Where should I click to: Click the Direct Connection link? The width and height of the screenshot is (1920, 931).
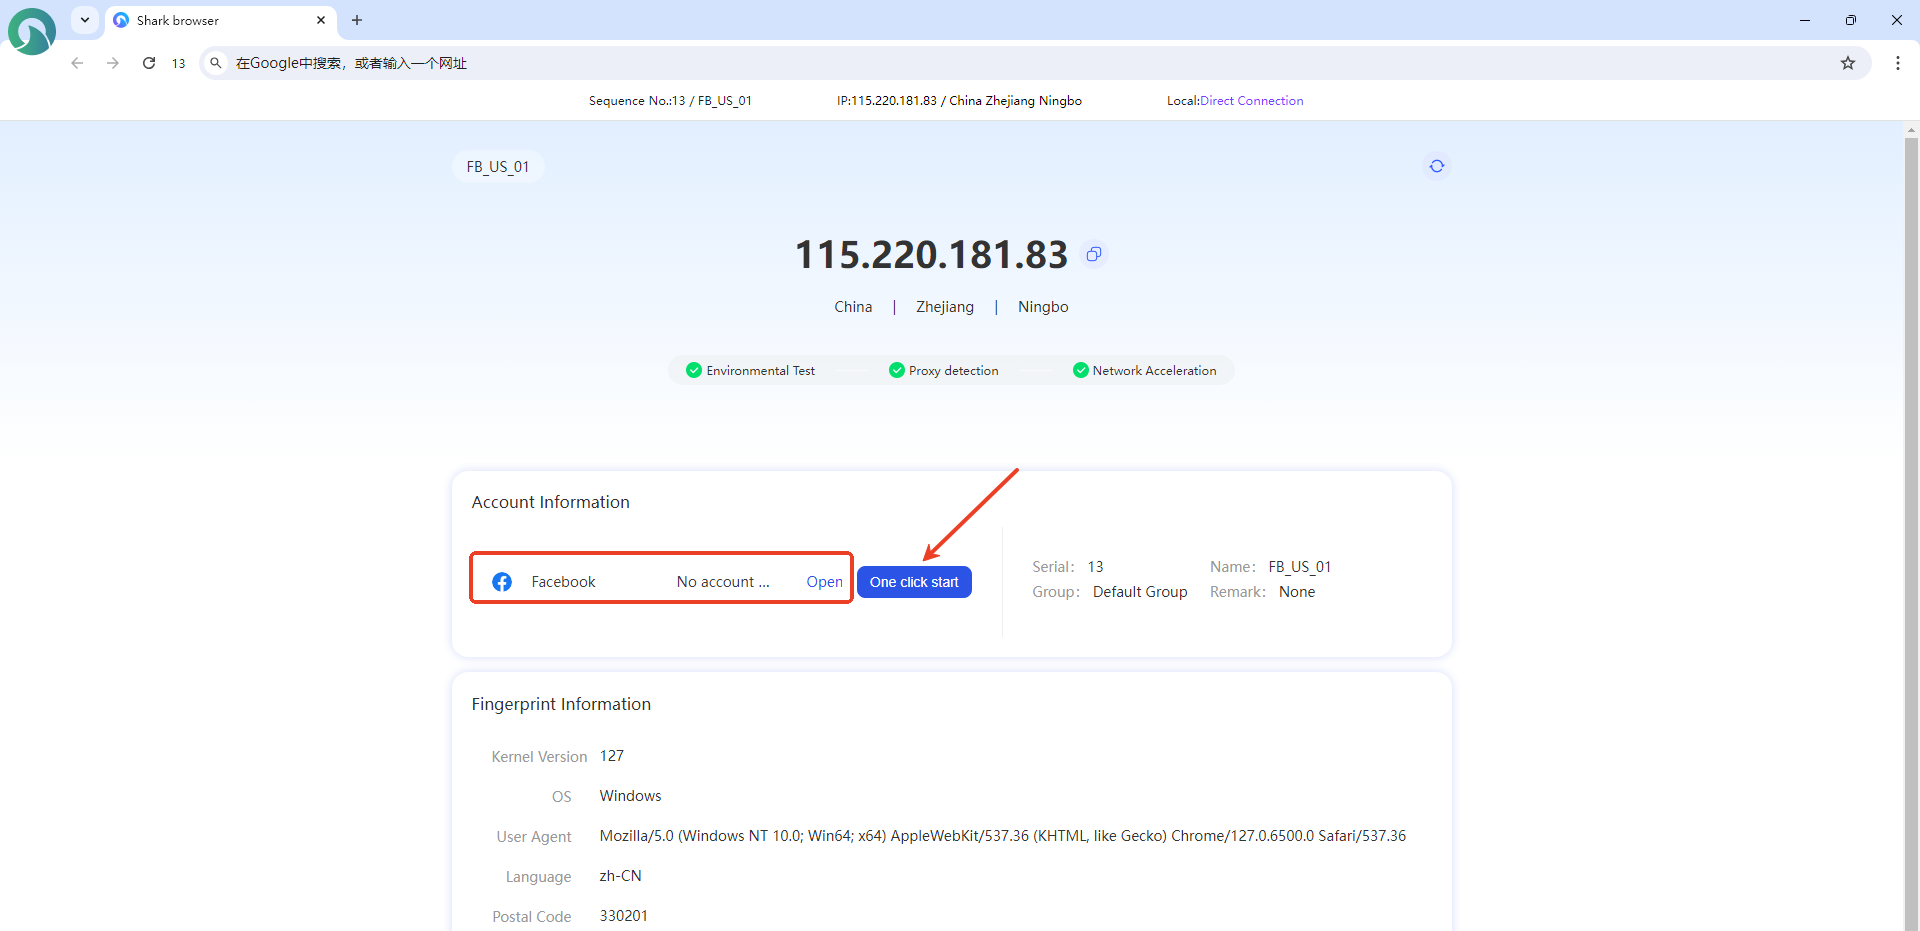pos(1251,101)
